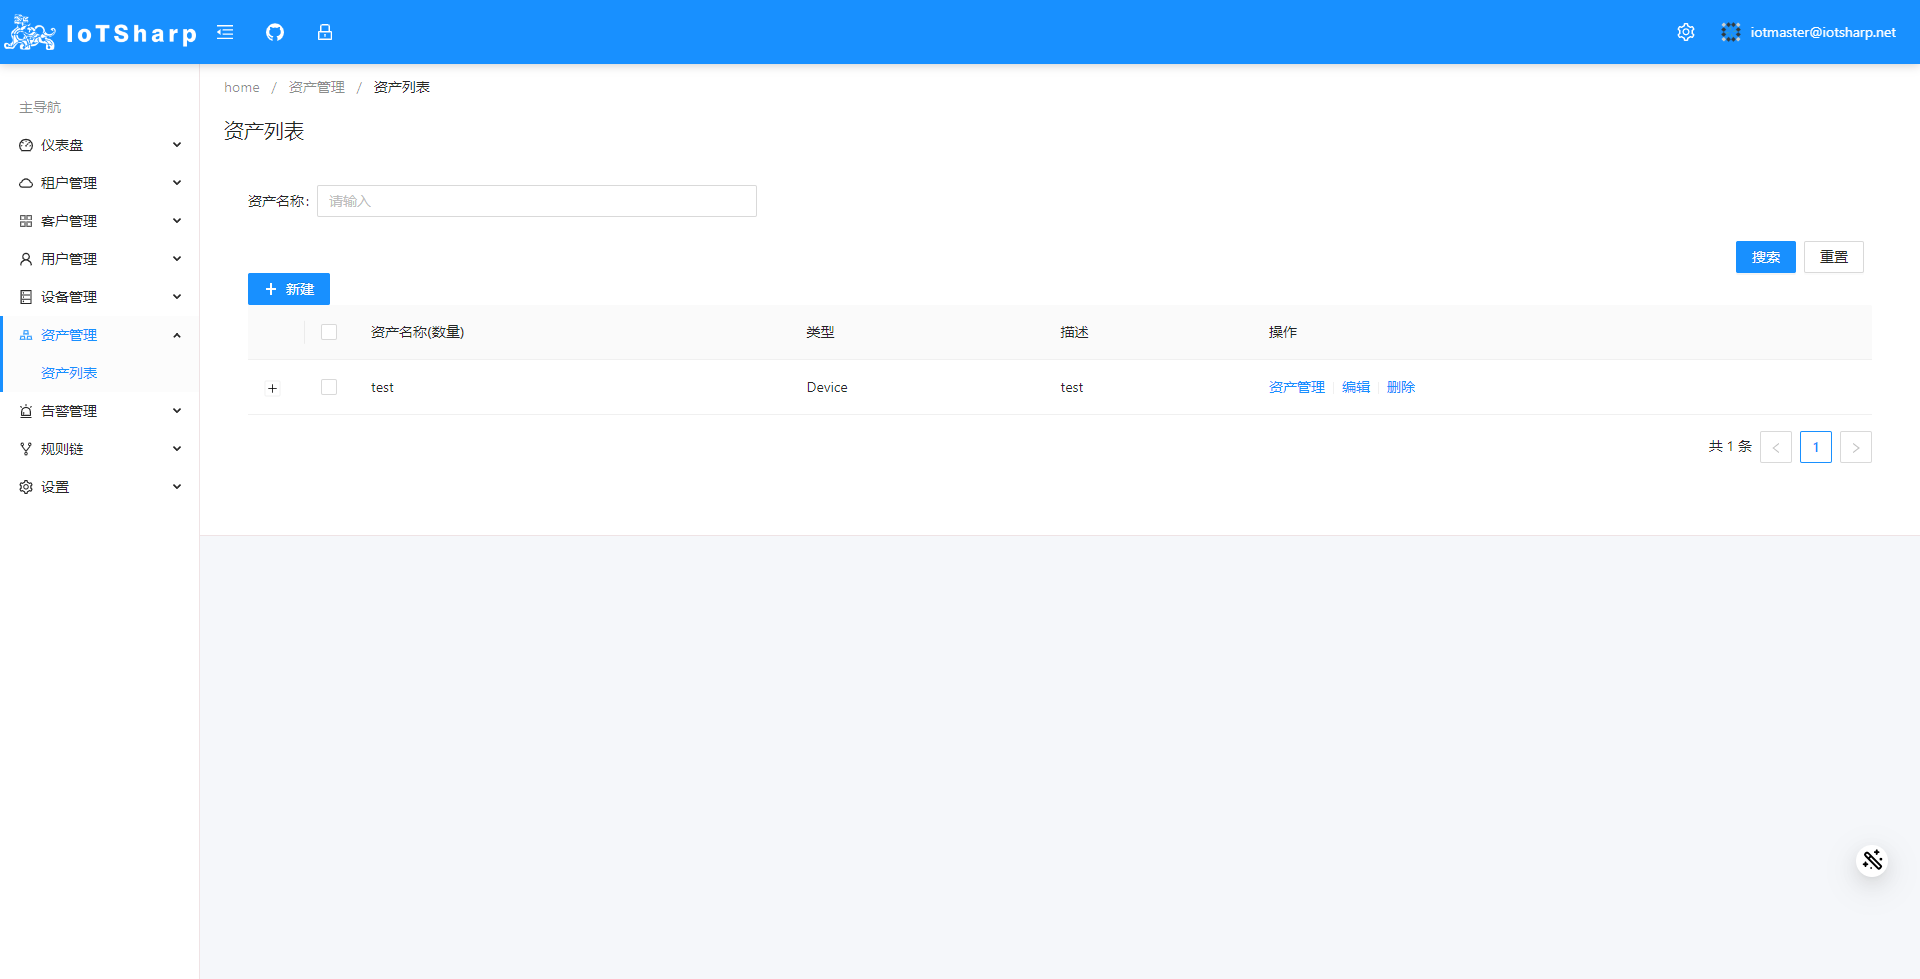Toggle the select-all checkbox in table header

[x=329, y=332]
